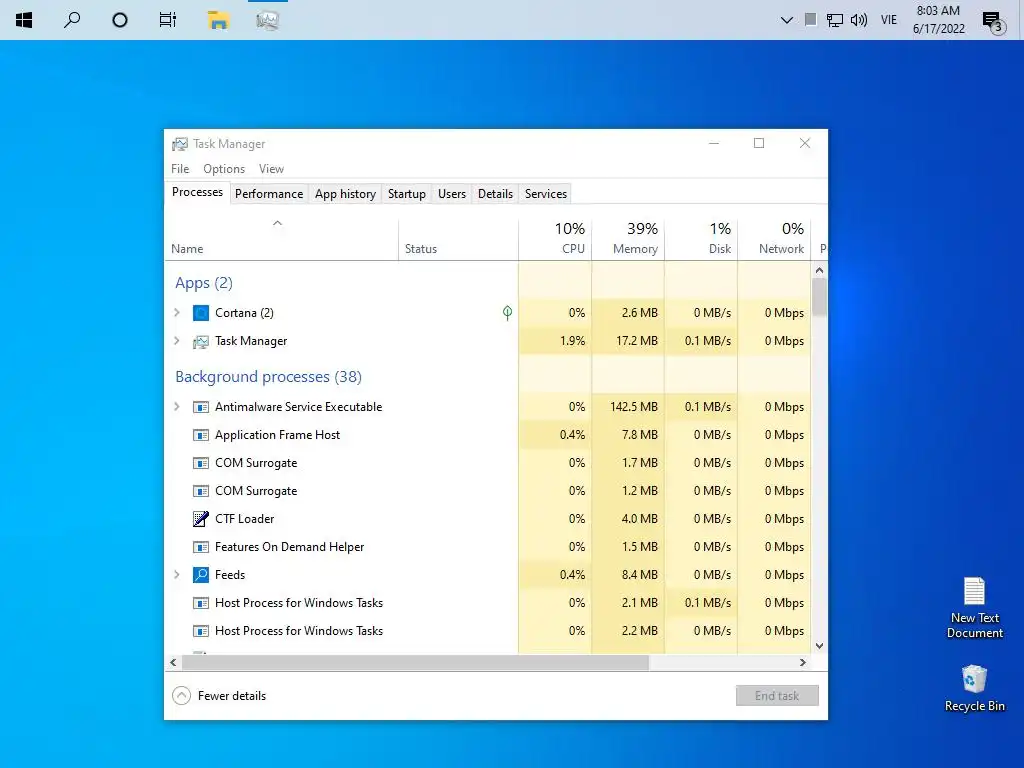Click the Task Manager title bar icon

180,144
